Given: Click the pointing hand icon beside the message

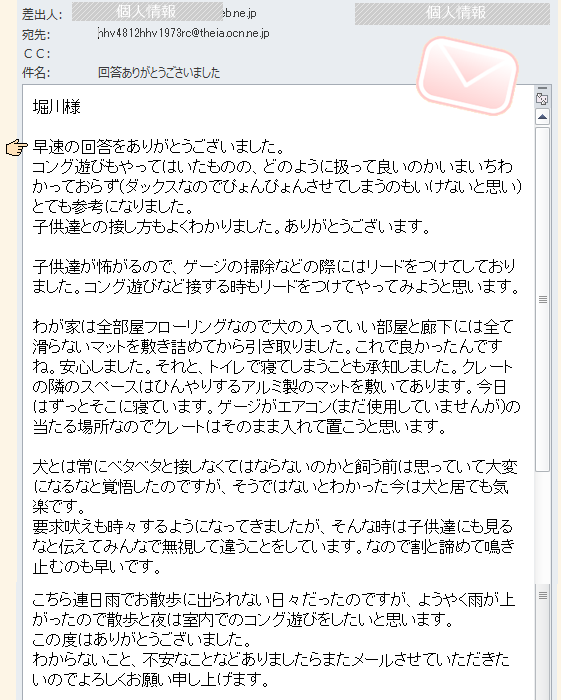Looking at the screenshot, I should 17,147.
